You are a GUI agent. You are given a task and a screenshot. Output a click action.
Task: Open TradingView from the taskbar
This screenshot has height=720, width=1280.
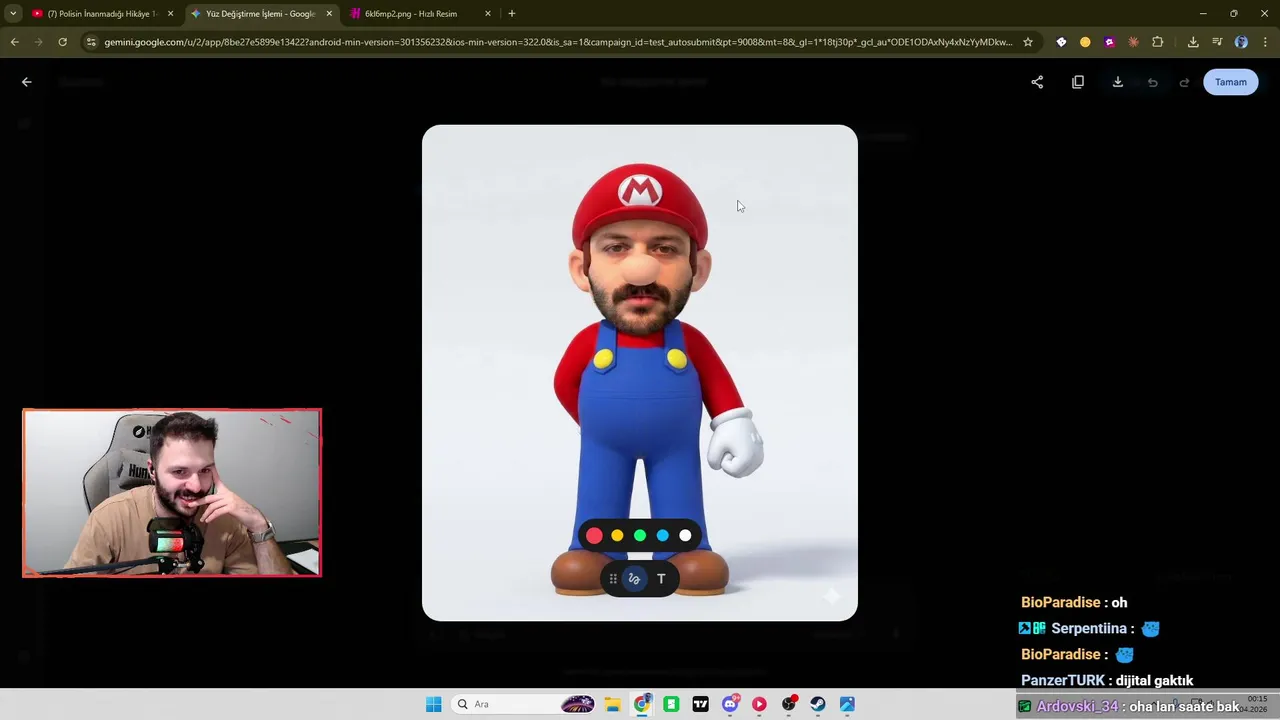pyautogui.click(x=700, y=704)
